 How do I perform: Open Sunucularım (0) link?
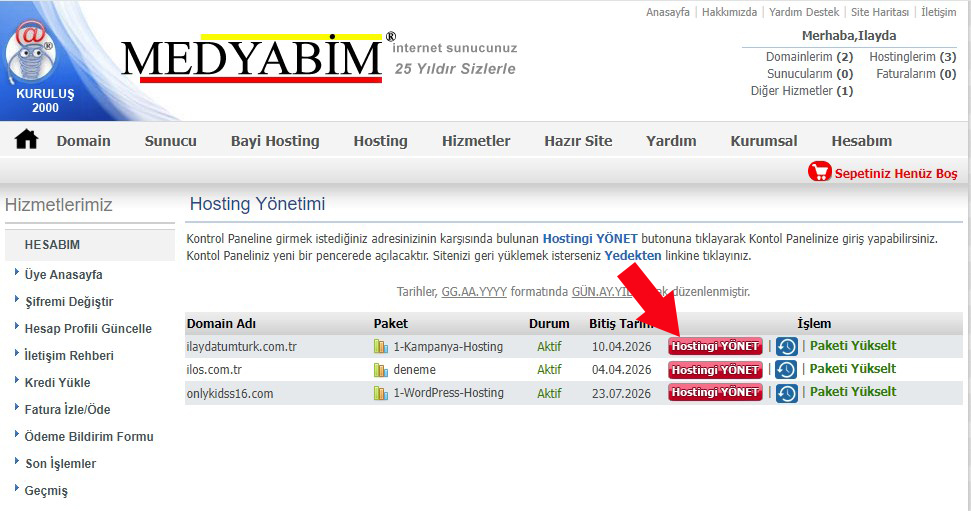coord(810,74)
